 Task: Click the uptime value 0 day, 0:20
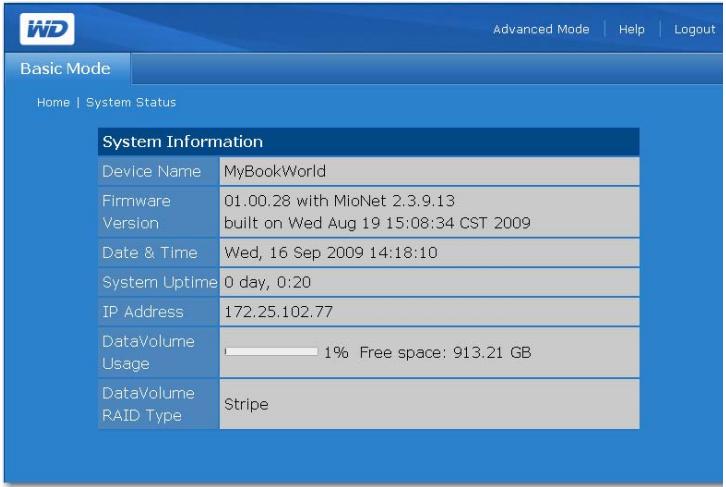[268, 282]
